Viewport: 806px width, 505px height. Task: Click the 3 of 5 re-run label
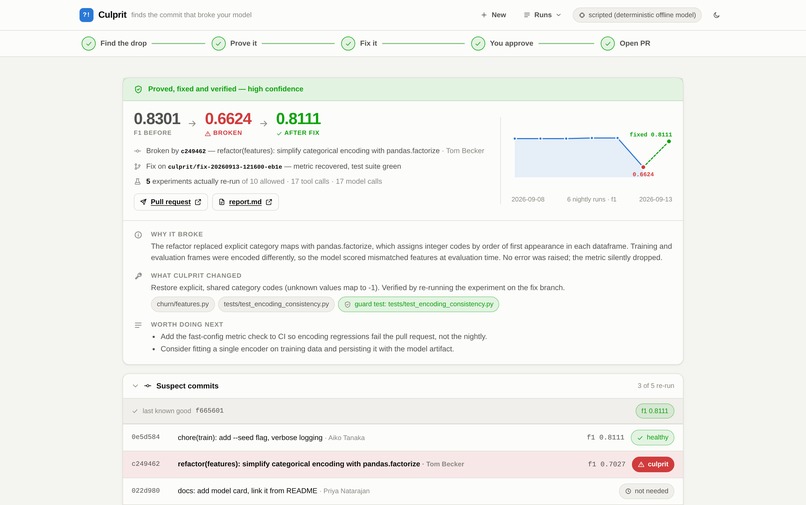656,386
